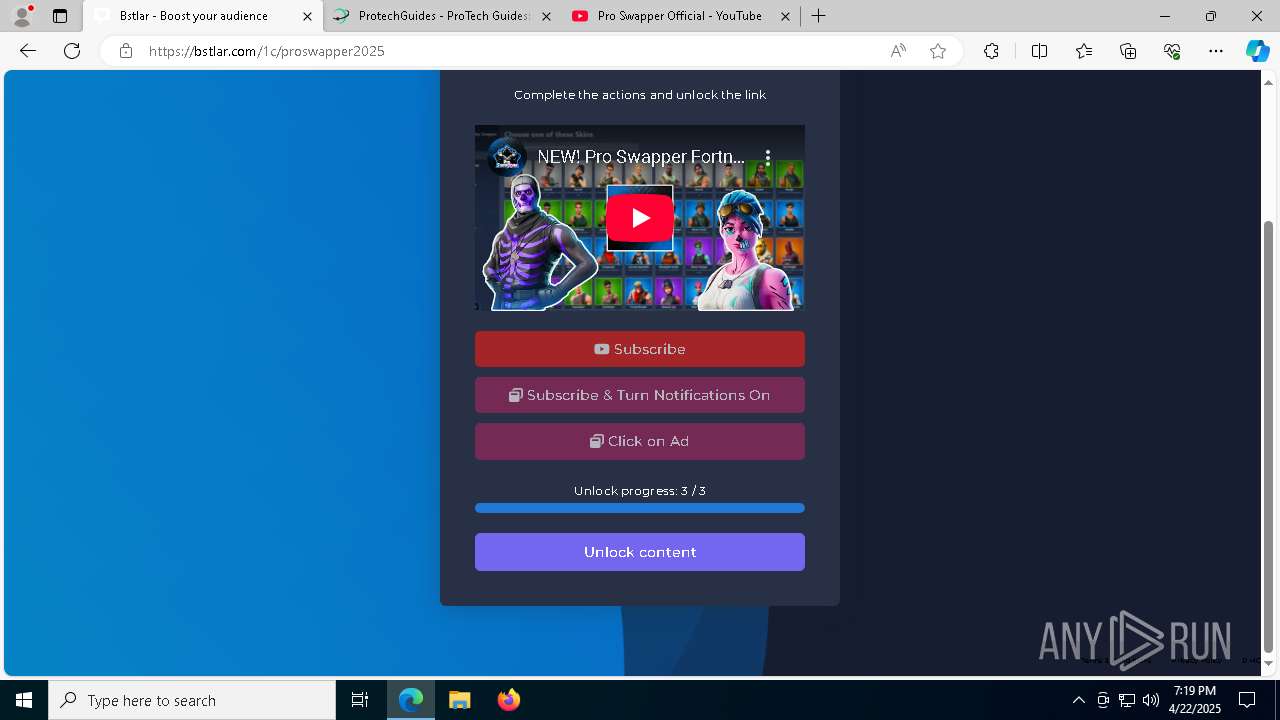Open Task View on the taskbar

click(360, 700)
